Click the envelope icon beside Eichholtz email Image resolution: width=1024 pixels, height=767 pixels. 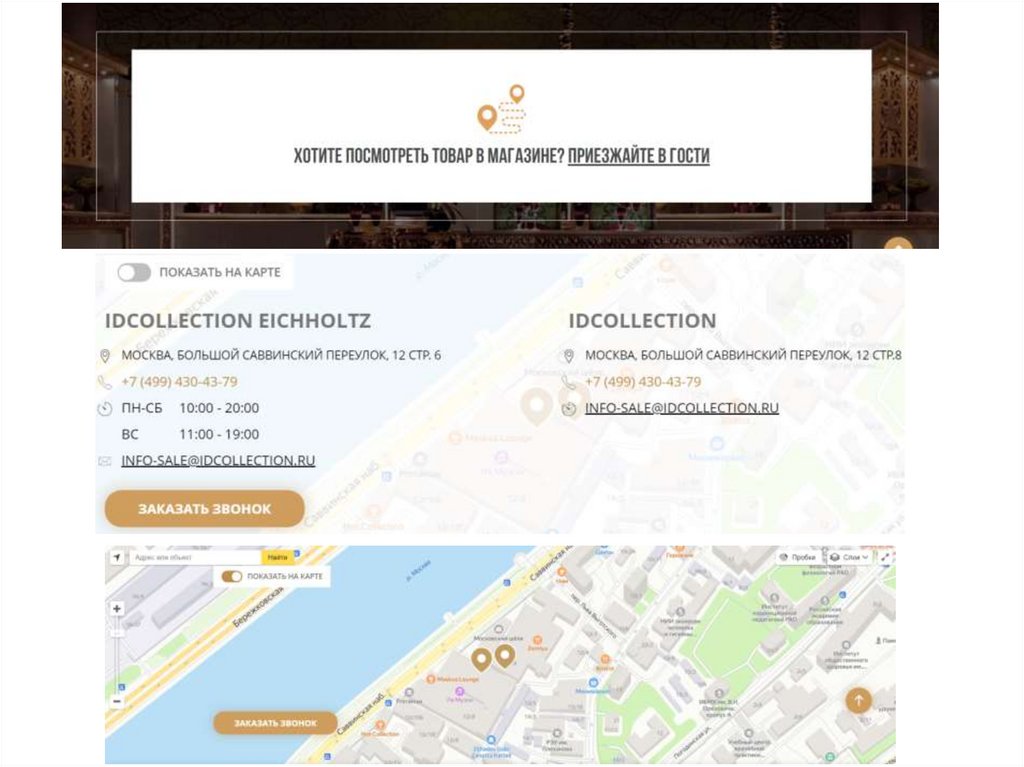[x=104, y=461]
